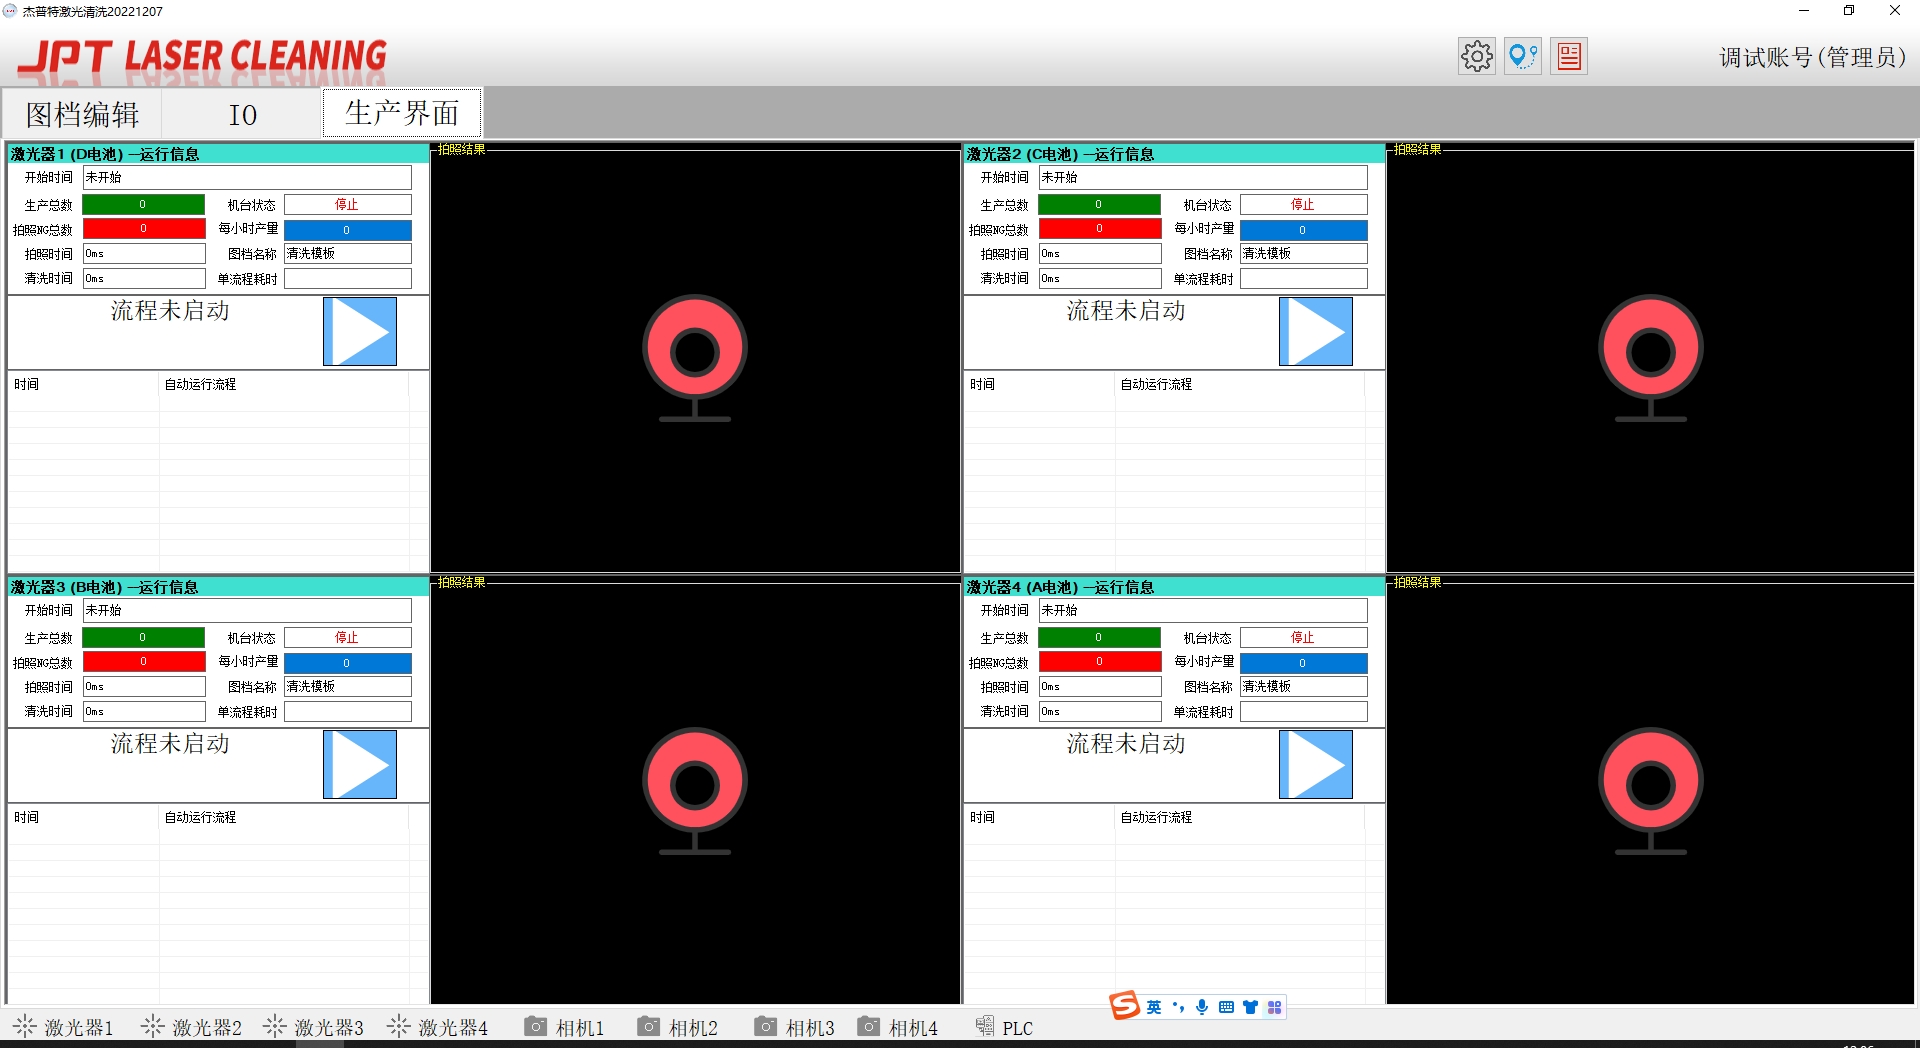Click the 激光器4 status bar icon
The image size is (1920, 1048).
[398, 1027]
